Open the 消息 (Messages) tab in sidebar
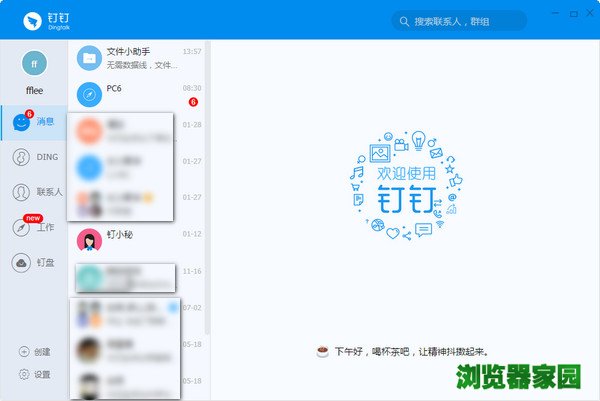This screenshot has width=600, height=401. (33, 122)
